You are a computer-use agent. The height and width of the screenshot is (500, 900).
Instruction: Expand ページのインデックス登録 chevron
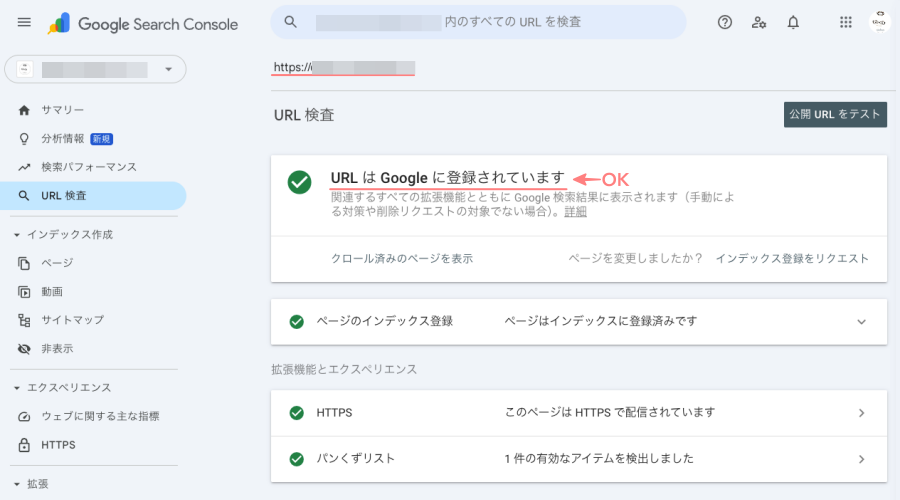(862, 322)
